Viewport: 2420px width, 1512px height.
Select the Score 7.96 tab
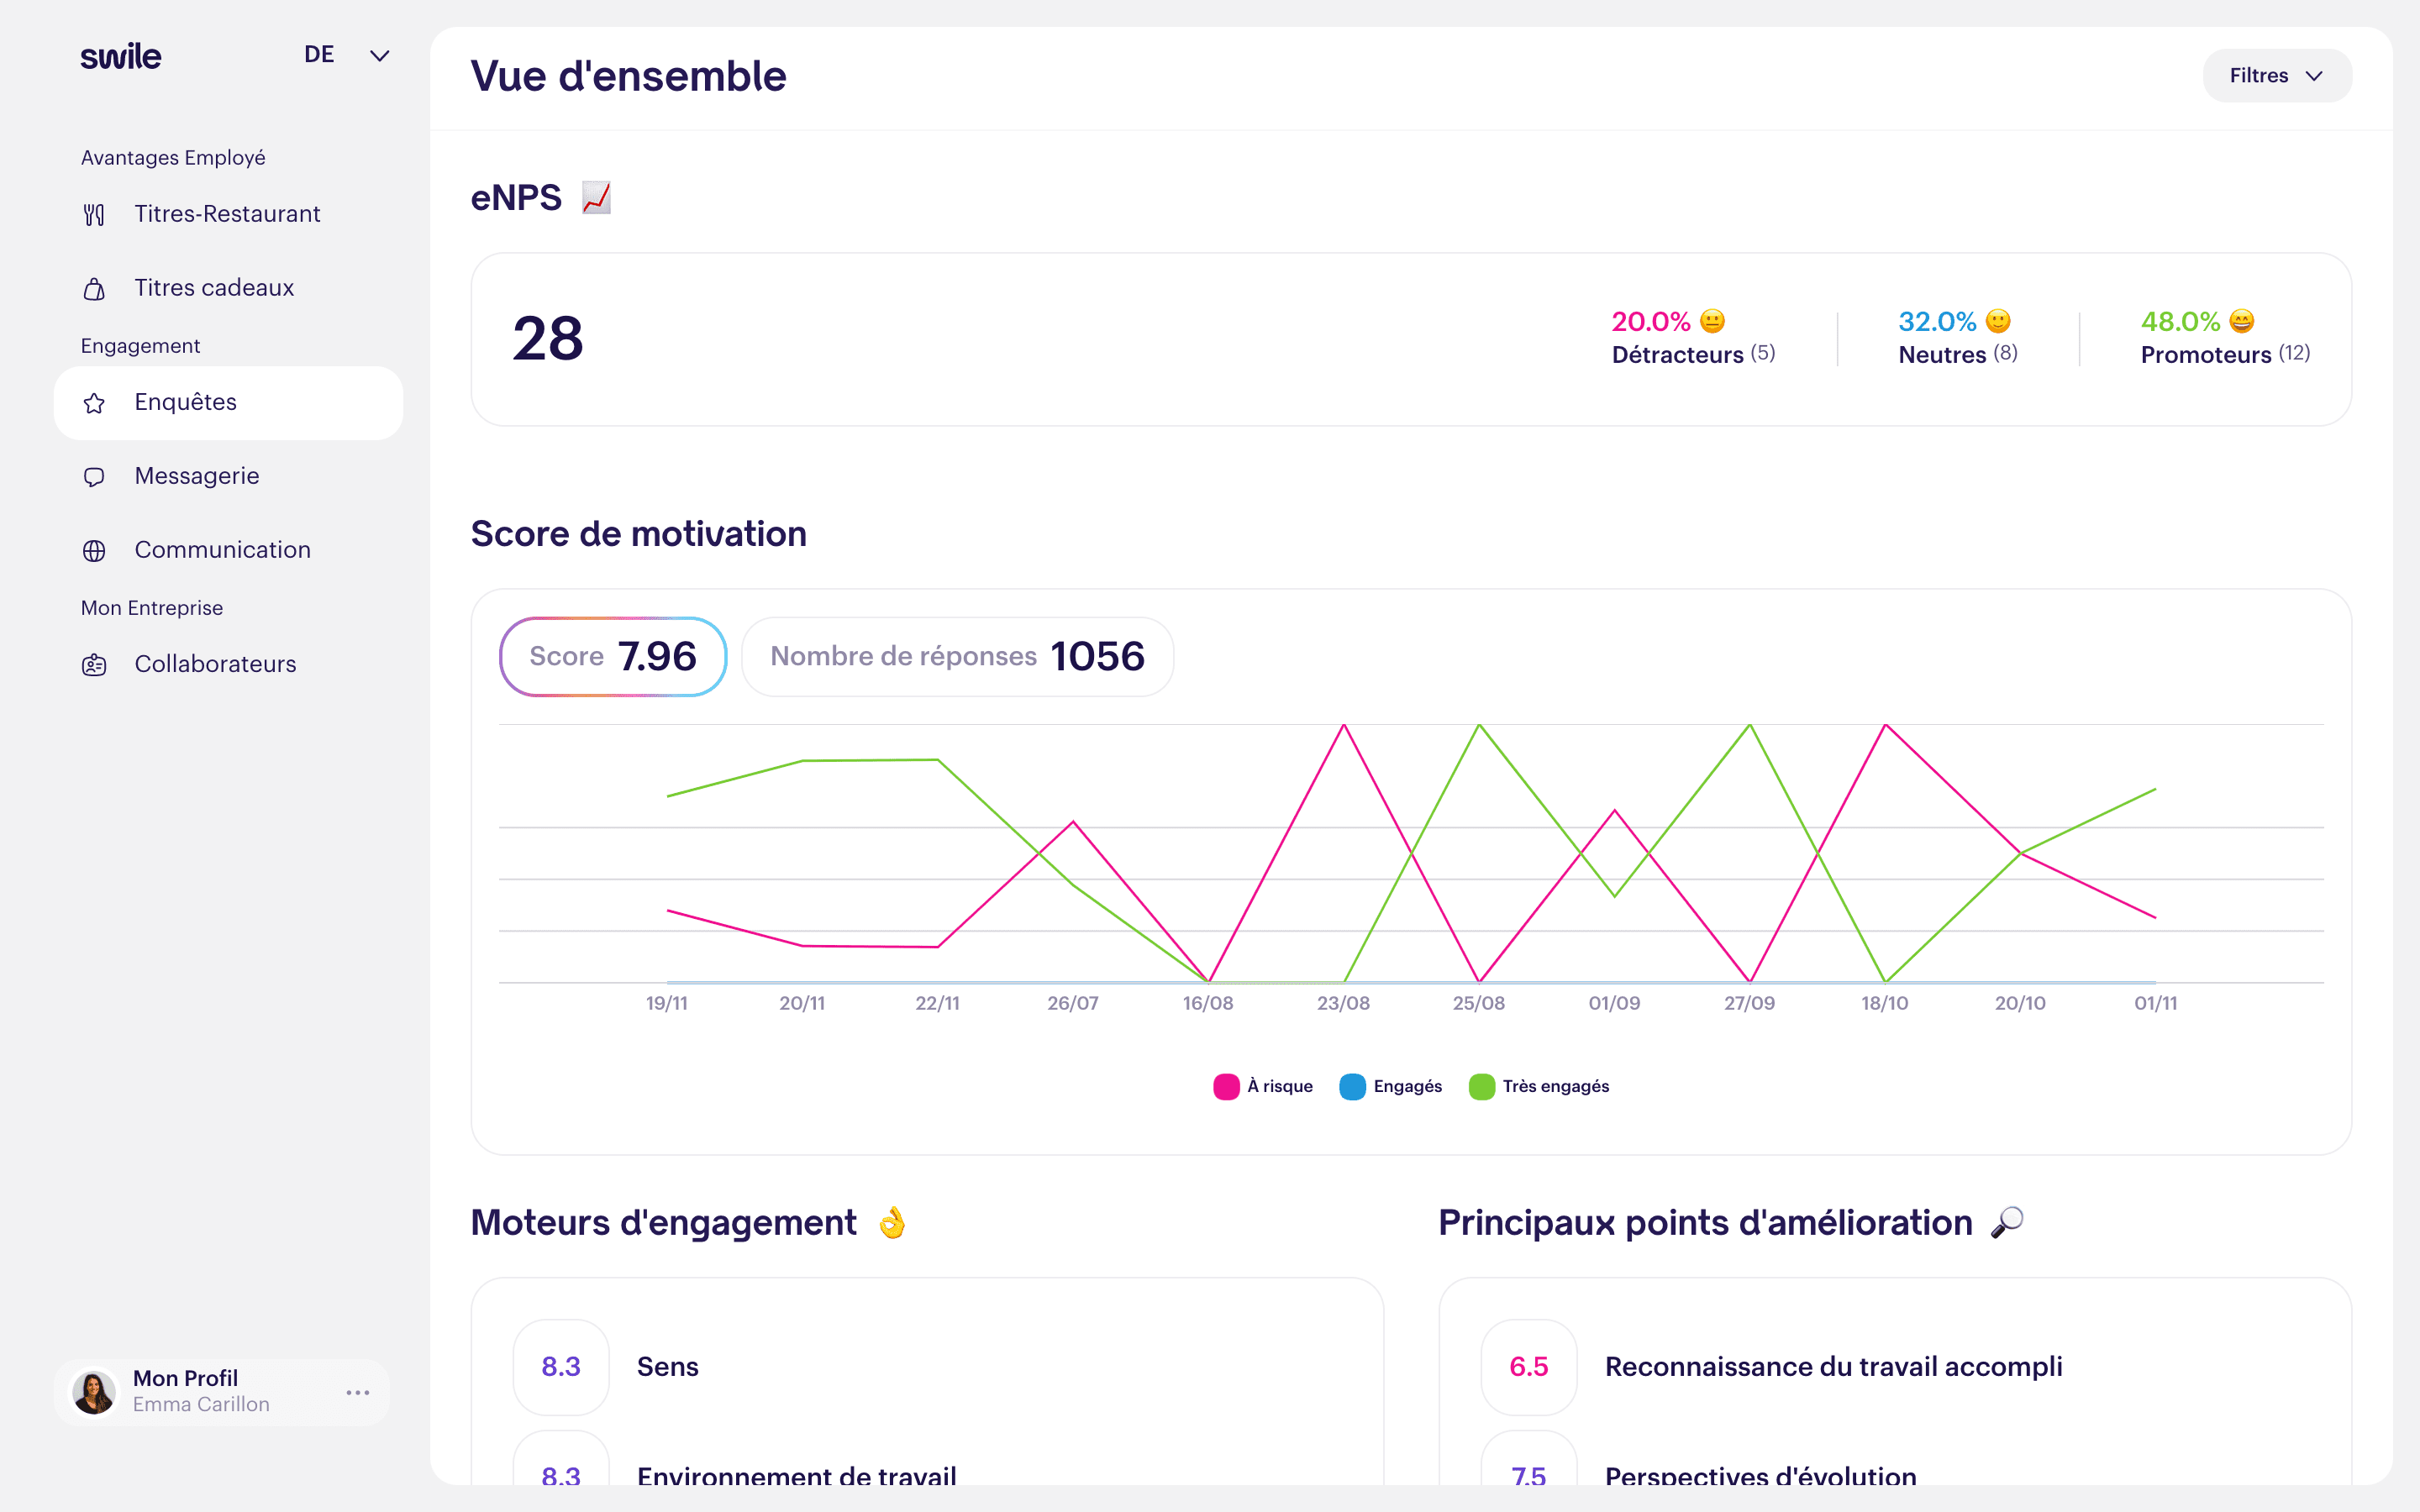pos(613,657)
